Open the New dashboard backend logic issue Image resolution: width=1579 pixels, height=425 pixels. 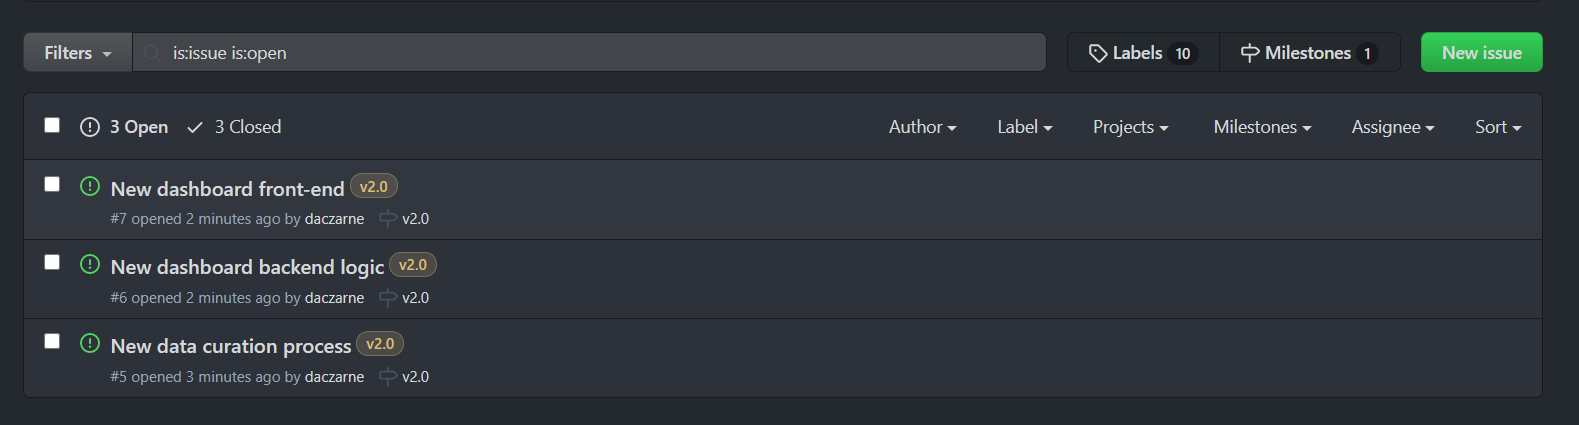tap(247, 267)
